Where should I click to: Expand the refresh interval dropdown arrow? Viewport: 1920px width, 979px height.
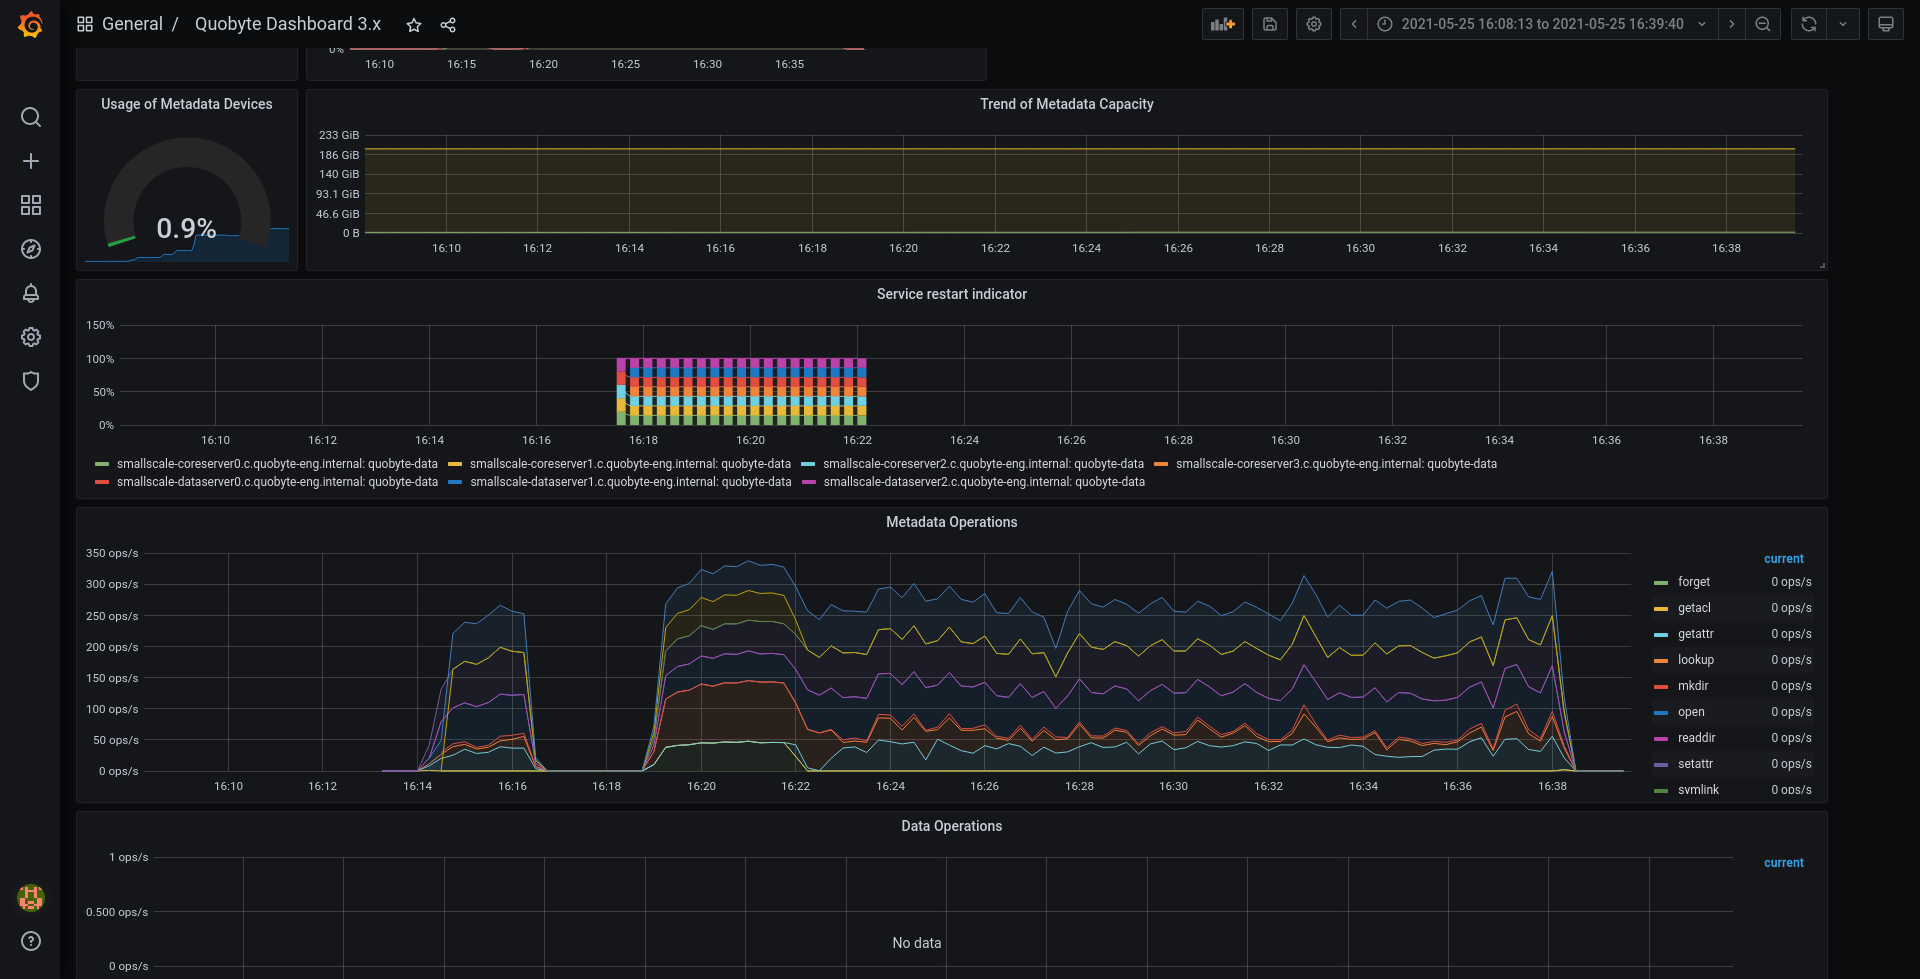[x=1843, y=24]
